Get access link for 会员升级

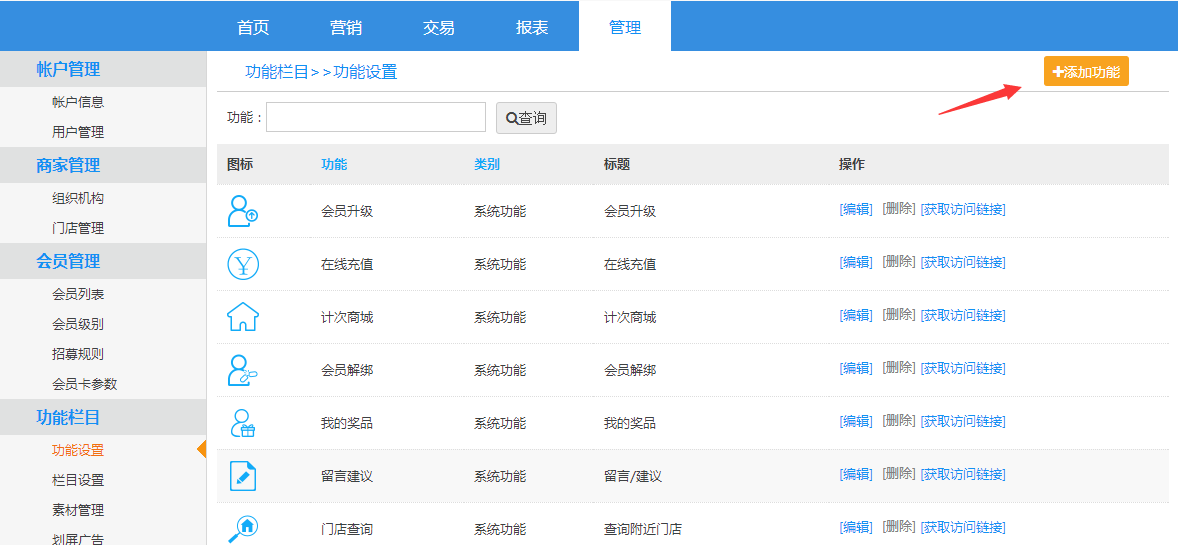tap(963, 210)
